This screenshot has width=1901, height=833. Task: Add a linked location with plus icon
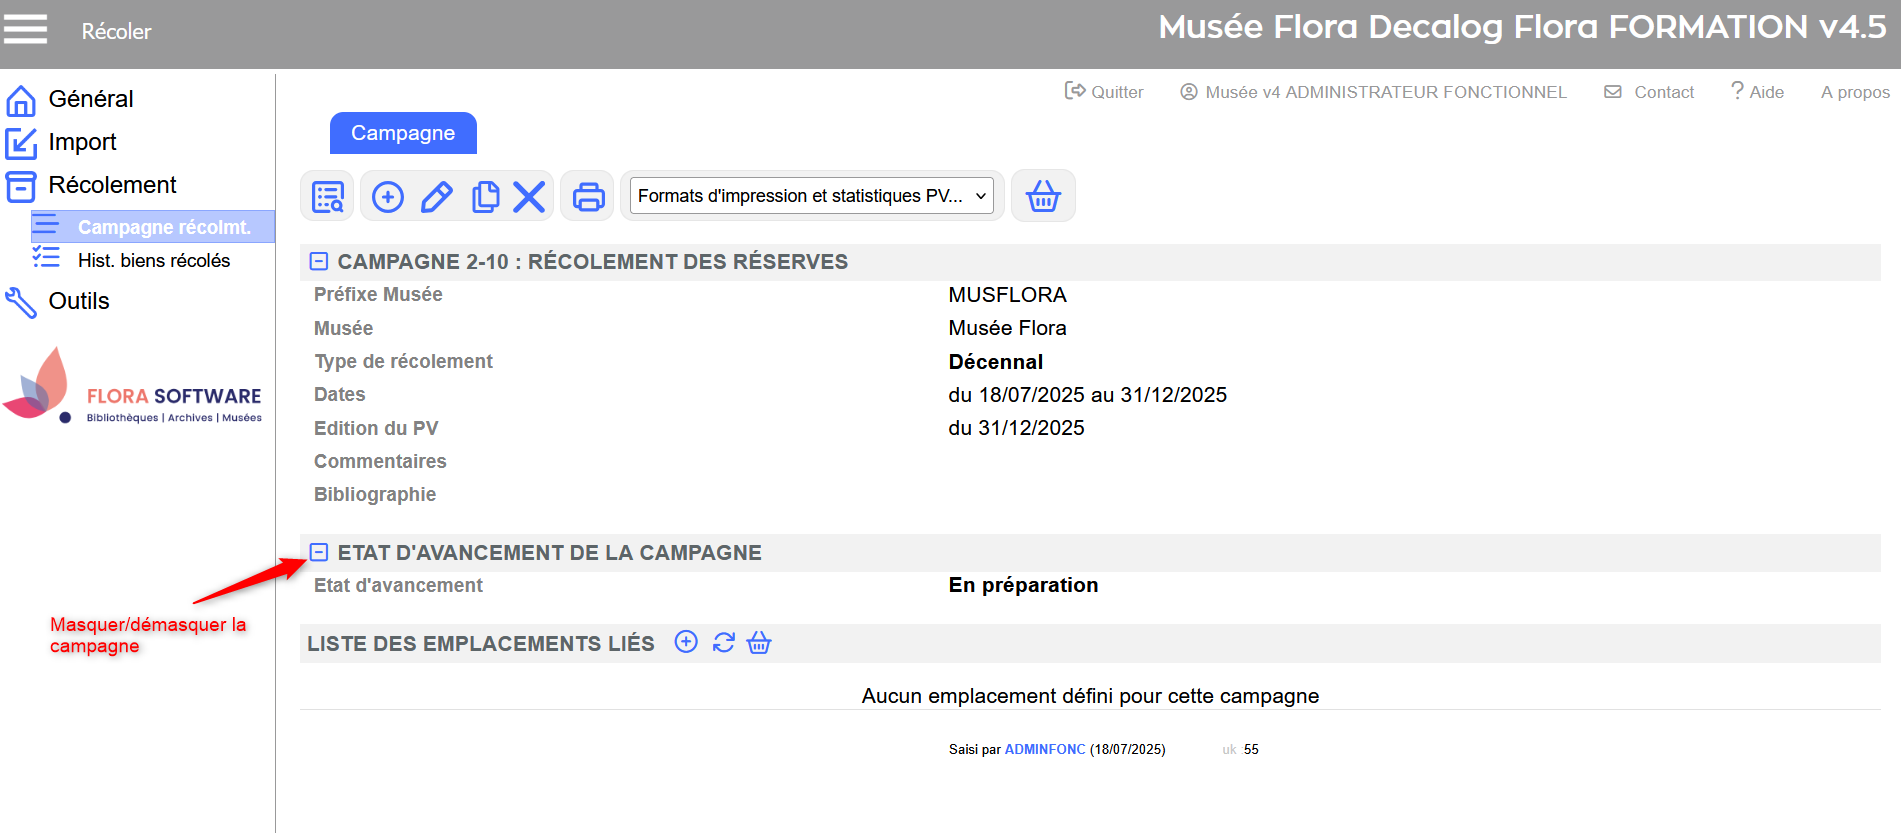pyautogui.click(x=686, y=642)
